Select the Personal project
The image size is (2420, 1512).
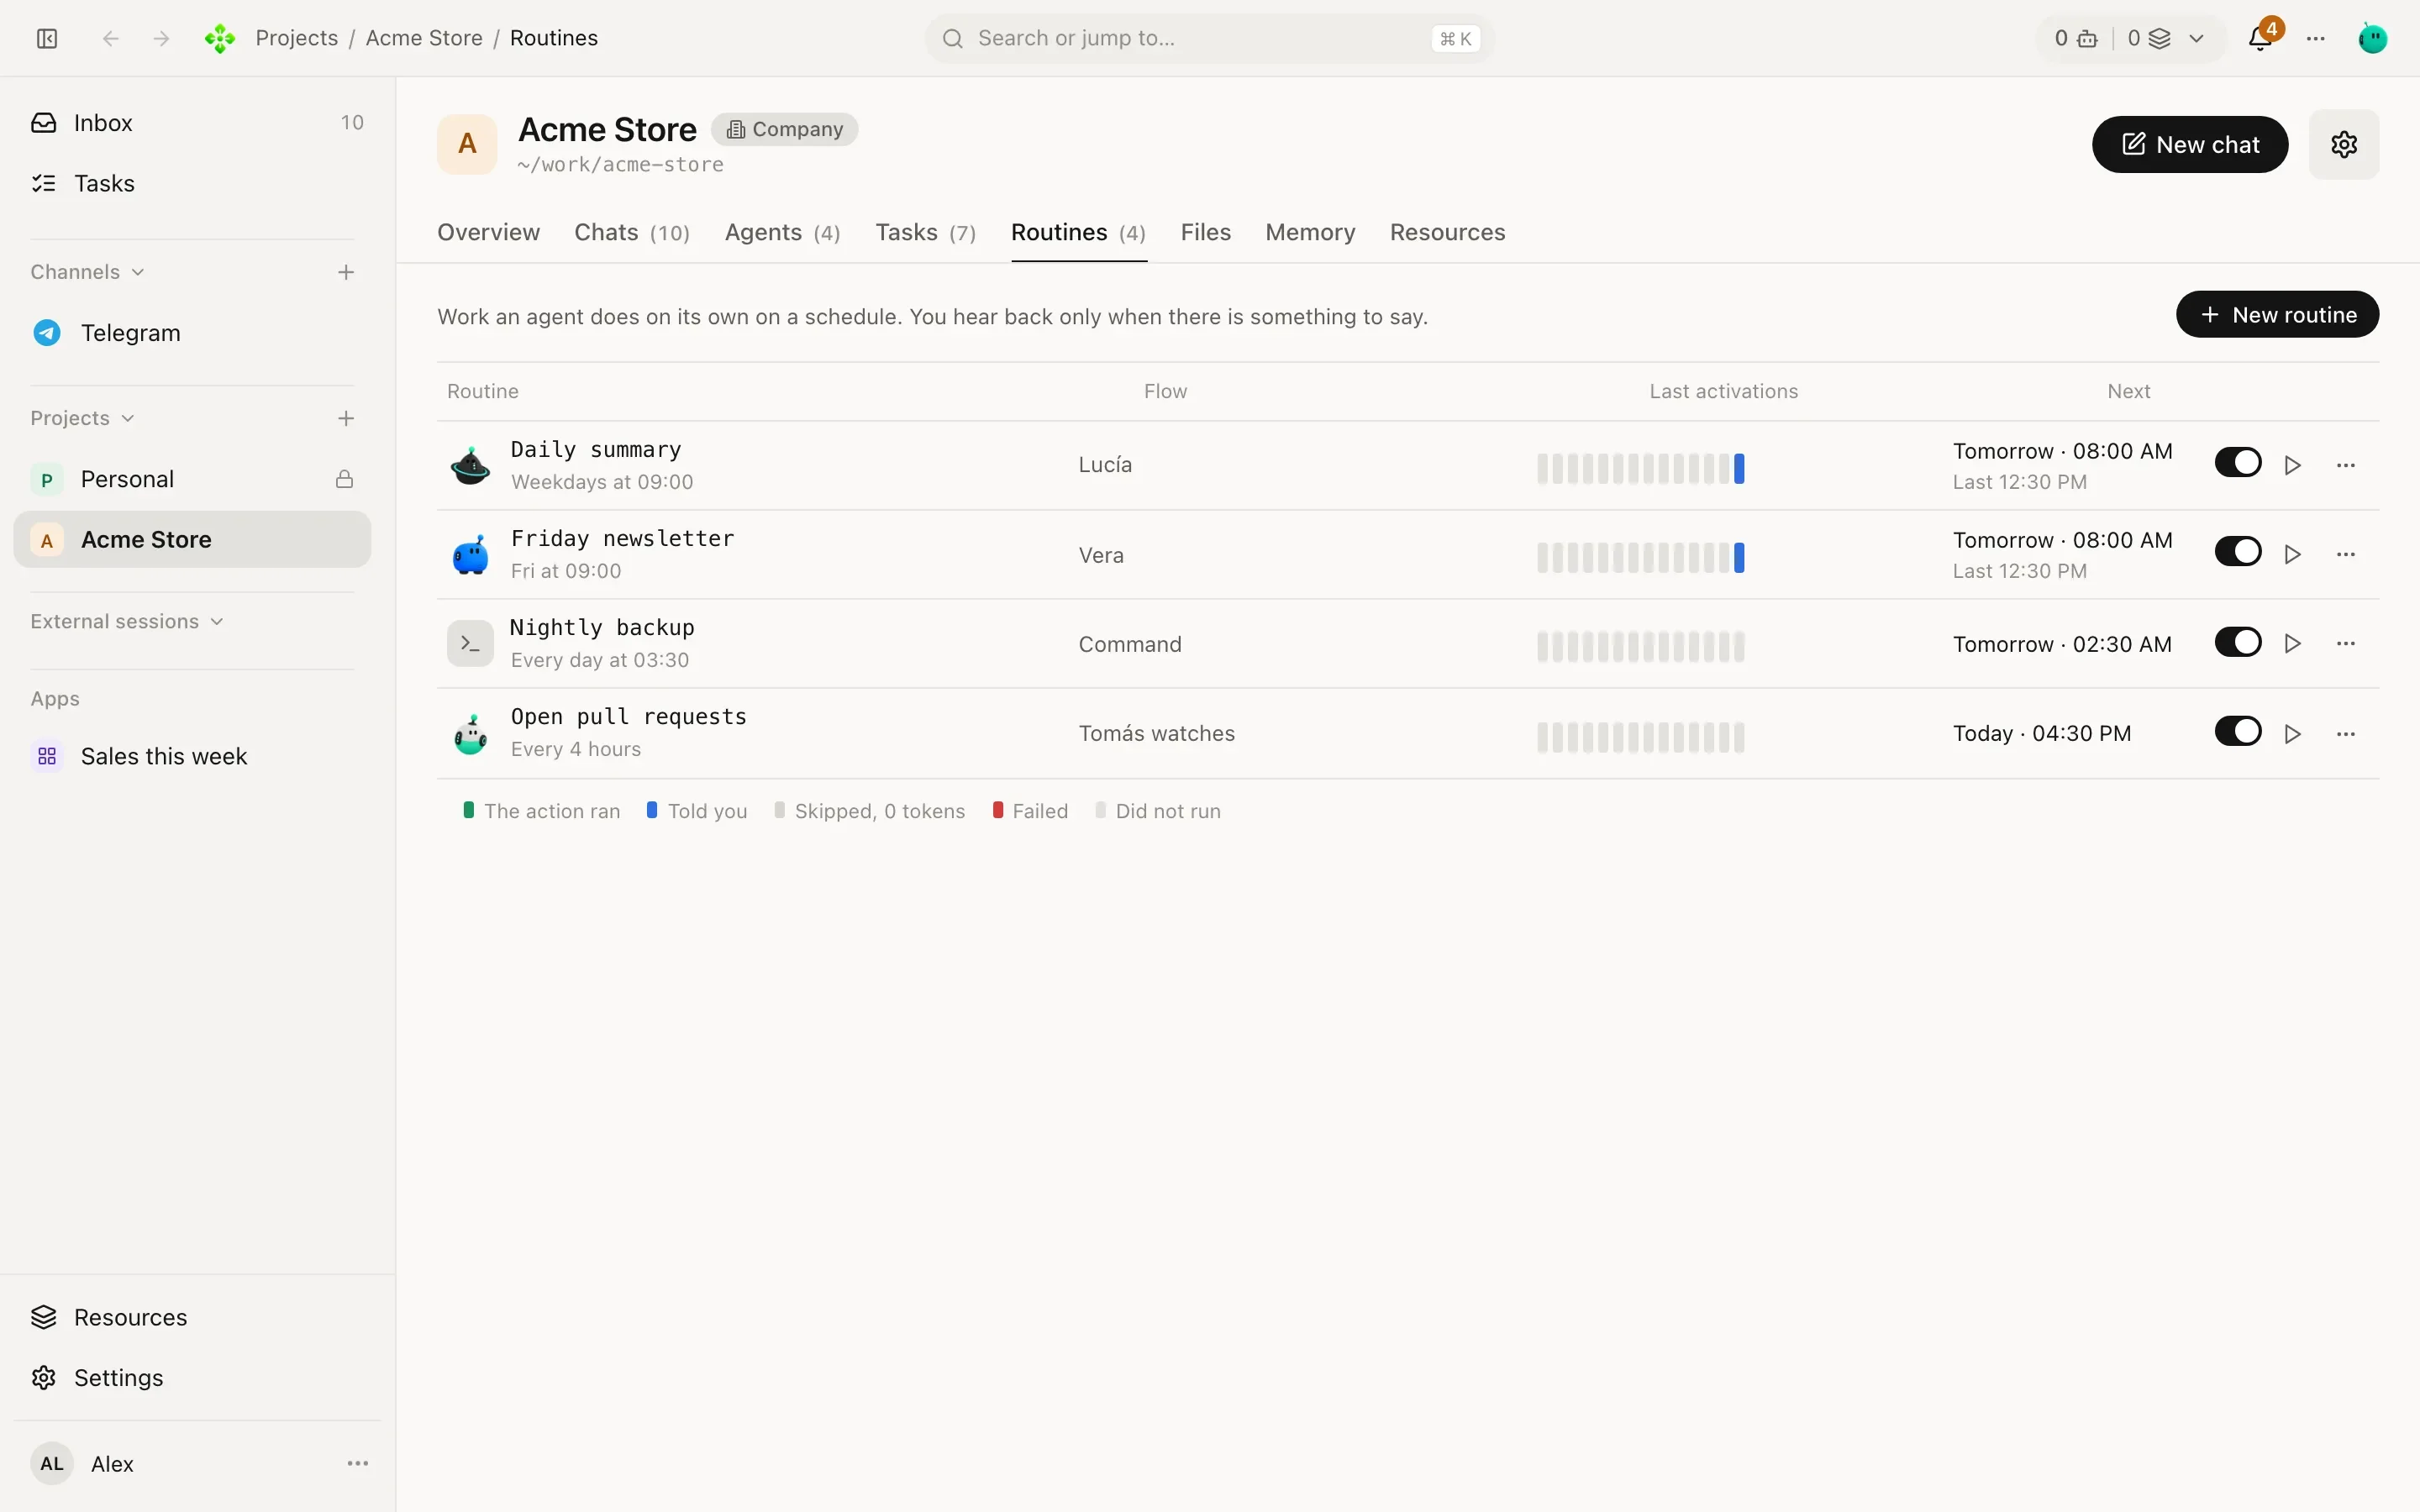tap(192, 479)
